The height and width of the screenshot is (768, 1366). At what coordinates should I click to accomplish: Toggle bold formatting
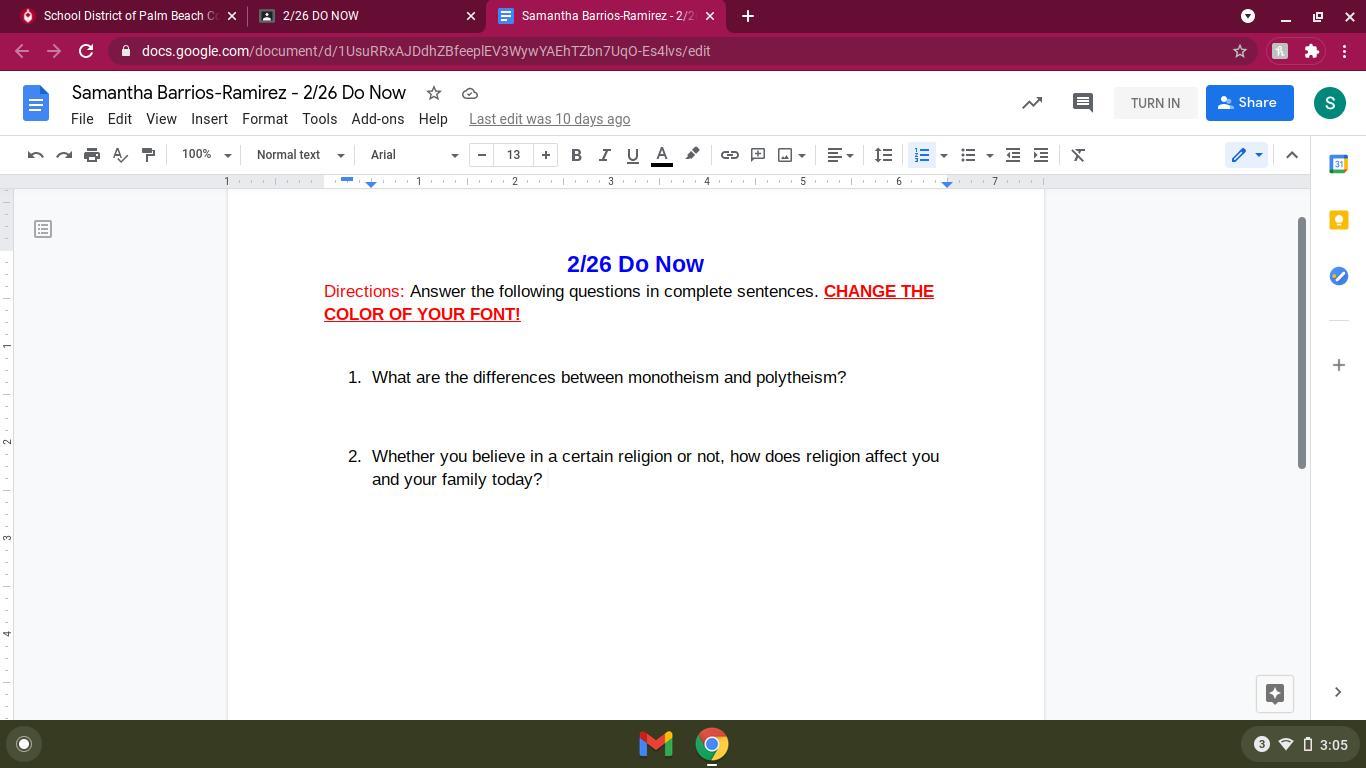pyautogui.click(x=576, y=155)
